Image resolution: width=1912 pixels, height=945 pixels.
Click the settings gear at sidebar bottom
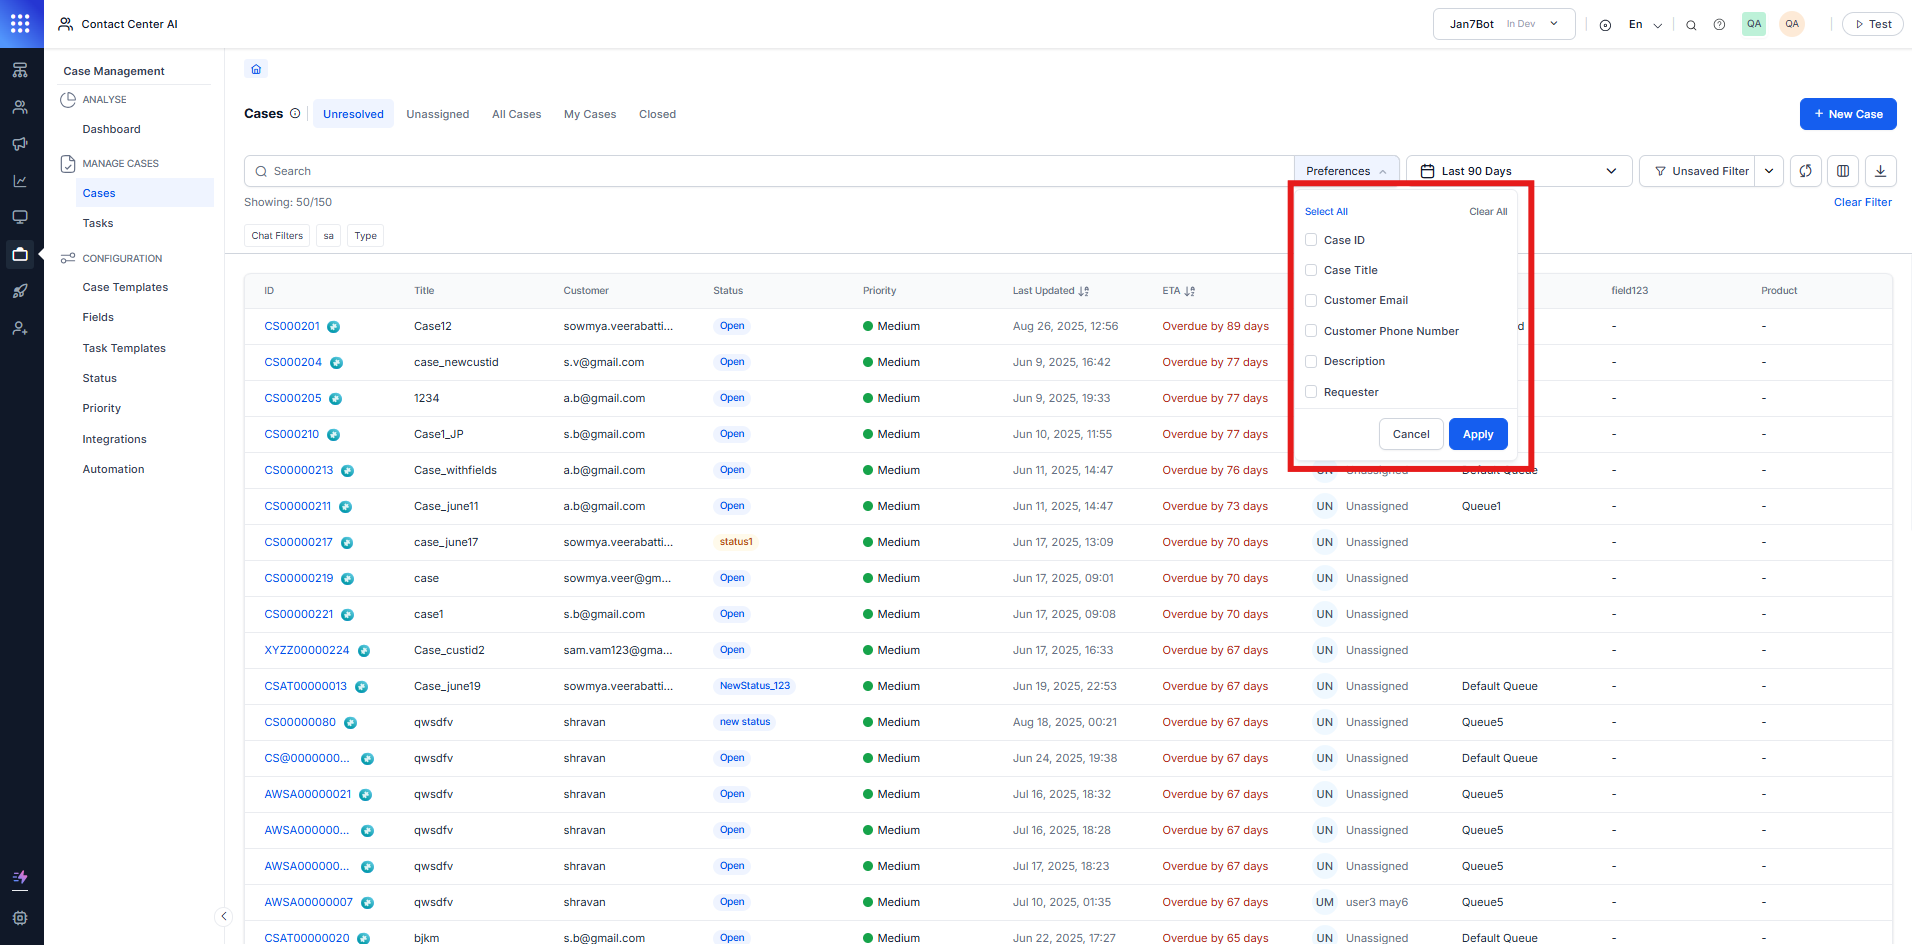(x=20, y=918)
